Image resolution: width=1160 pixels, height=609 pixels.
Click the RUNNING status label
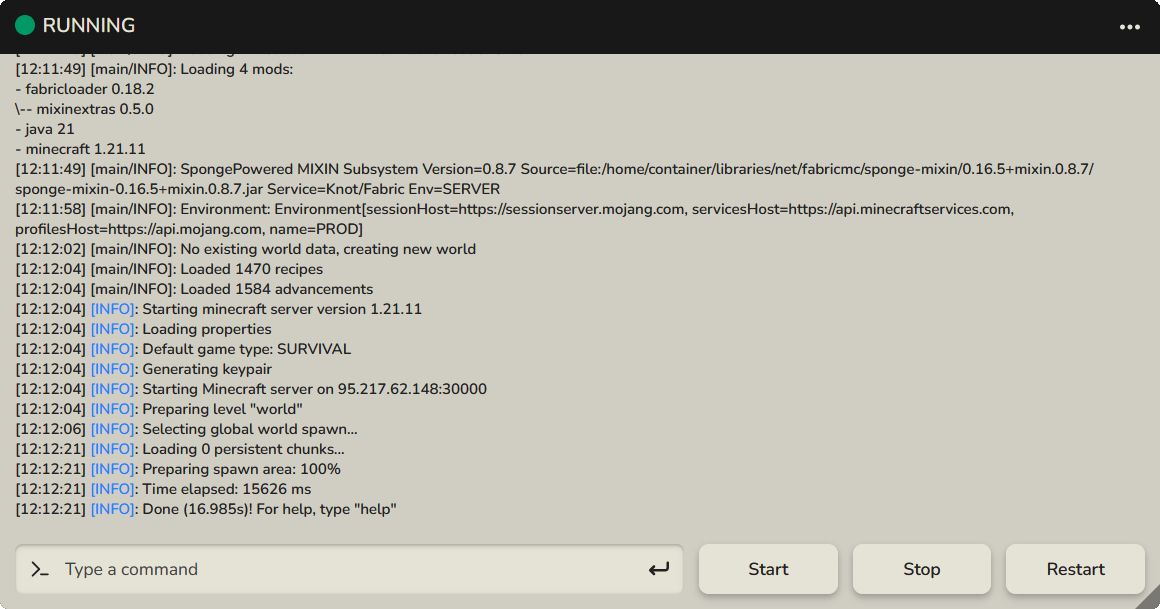pyautogui.click(x=89, y=26)
